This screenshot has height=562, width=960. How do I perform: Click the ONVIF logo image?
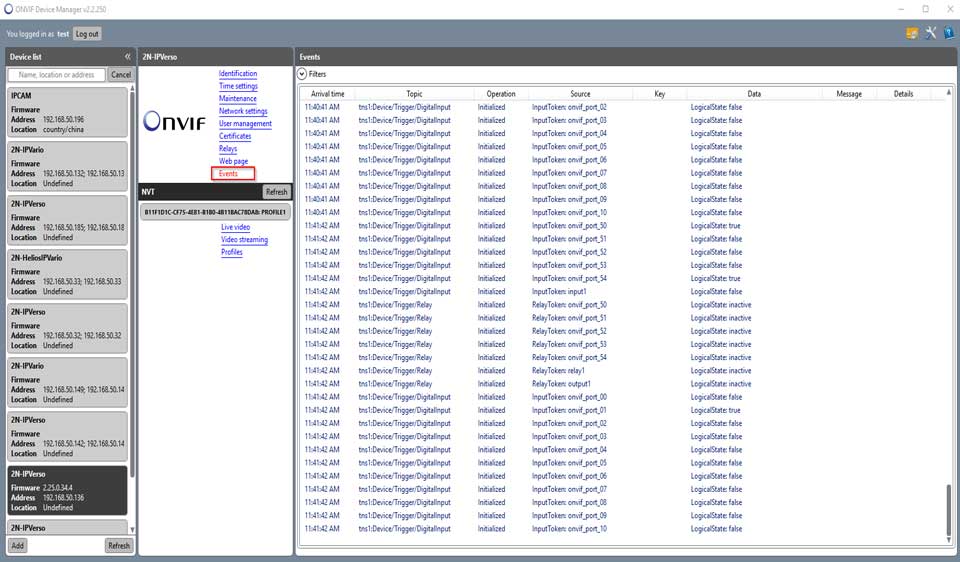[174, 121]
